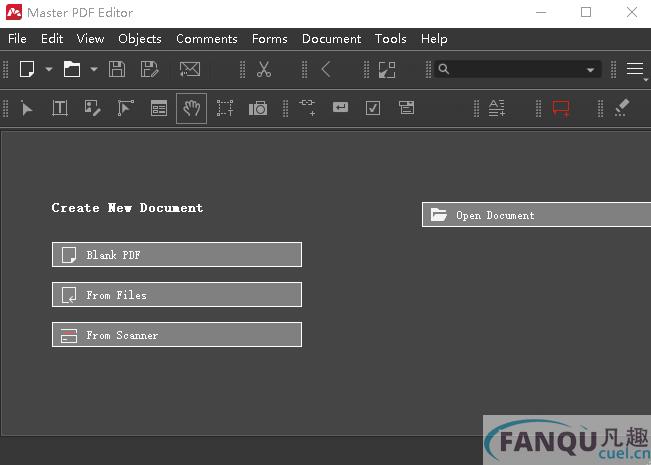Open the File menu
Image resolution: width=651 pixels, height=465 pixels.
pyautogui.click(x=17, y=39)
